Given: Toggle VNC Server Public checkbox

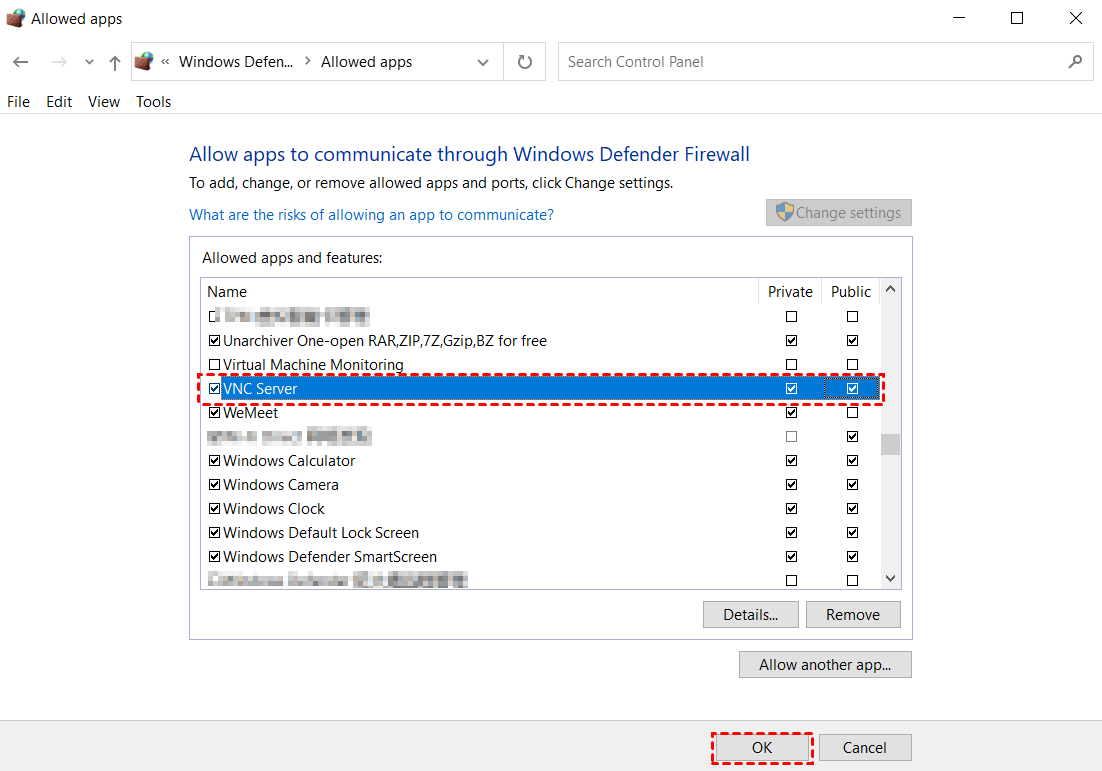Looking at the screenshot, I should click(x=853, y=389).
